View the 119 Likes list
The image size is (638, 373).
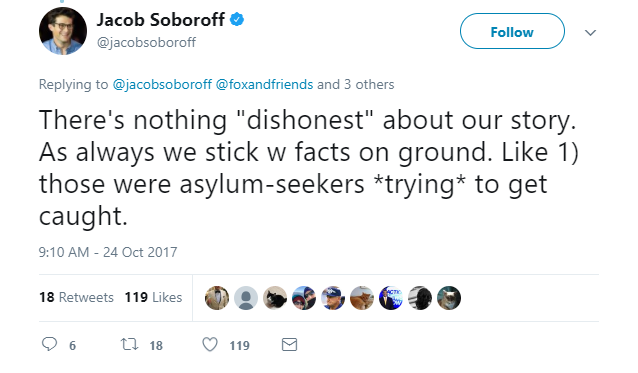point(153,297)
